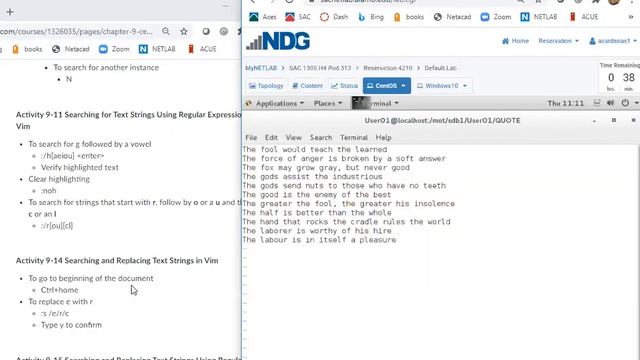This screenshot has width=640, height=360.
Task: Open the Places menu in CentOS
Action: pyautogui.click(x=328, y=103)
